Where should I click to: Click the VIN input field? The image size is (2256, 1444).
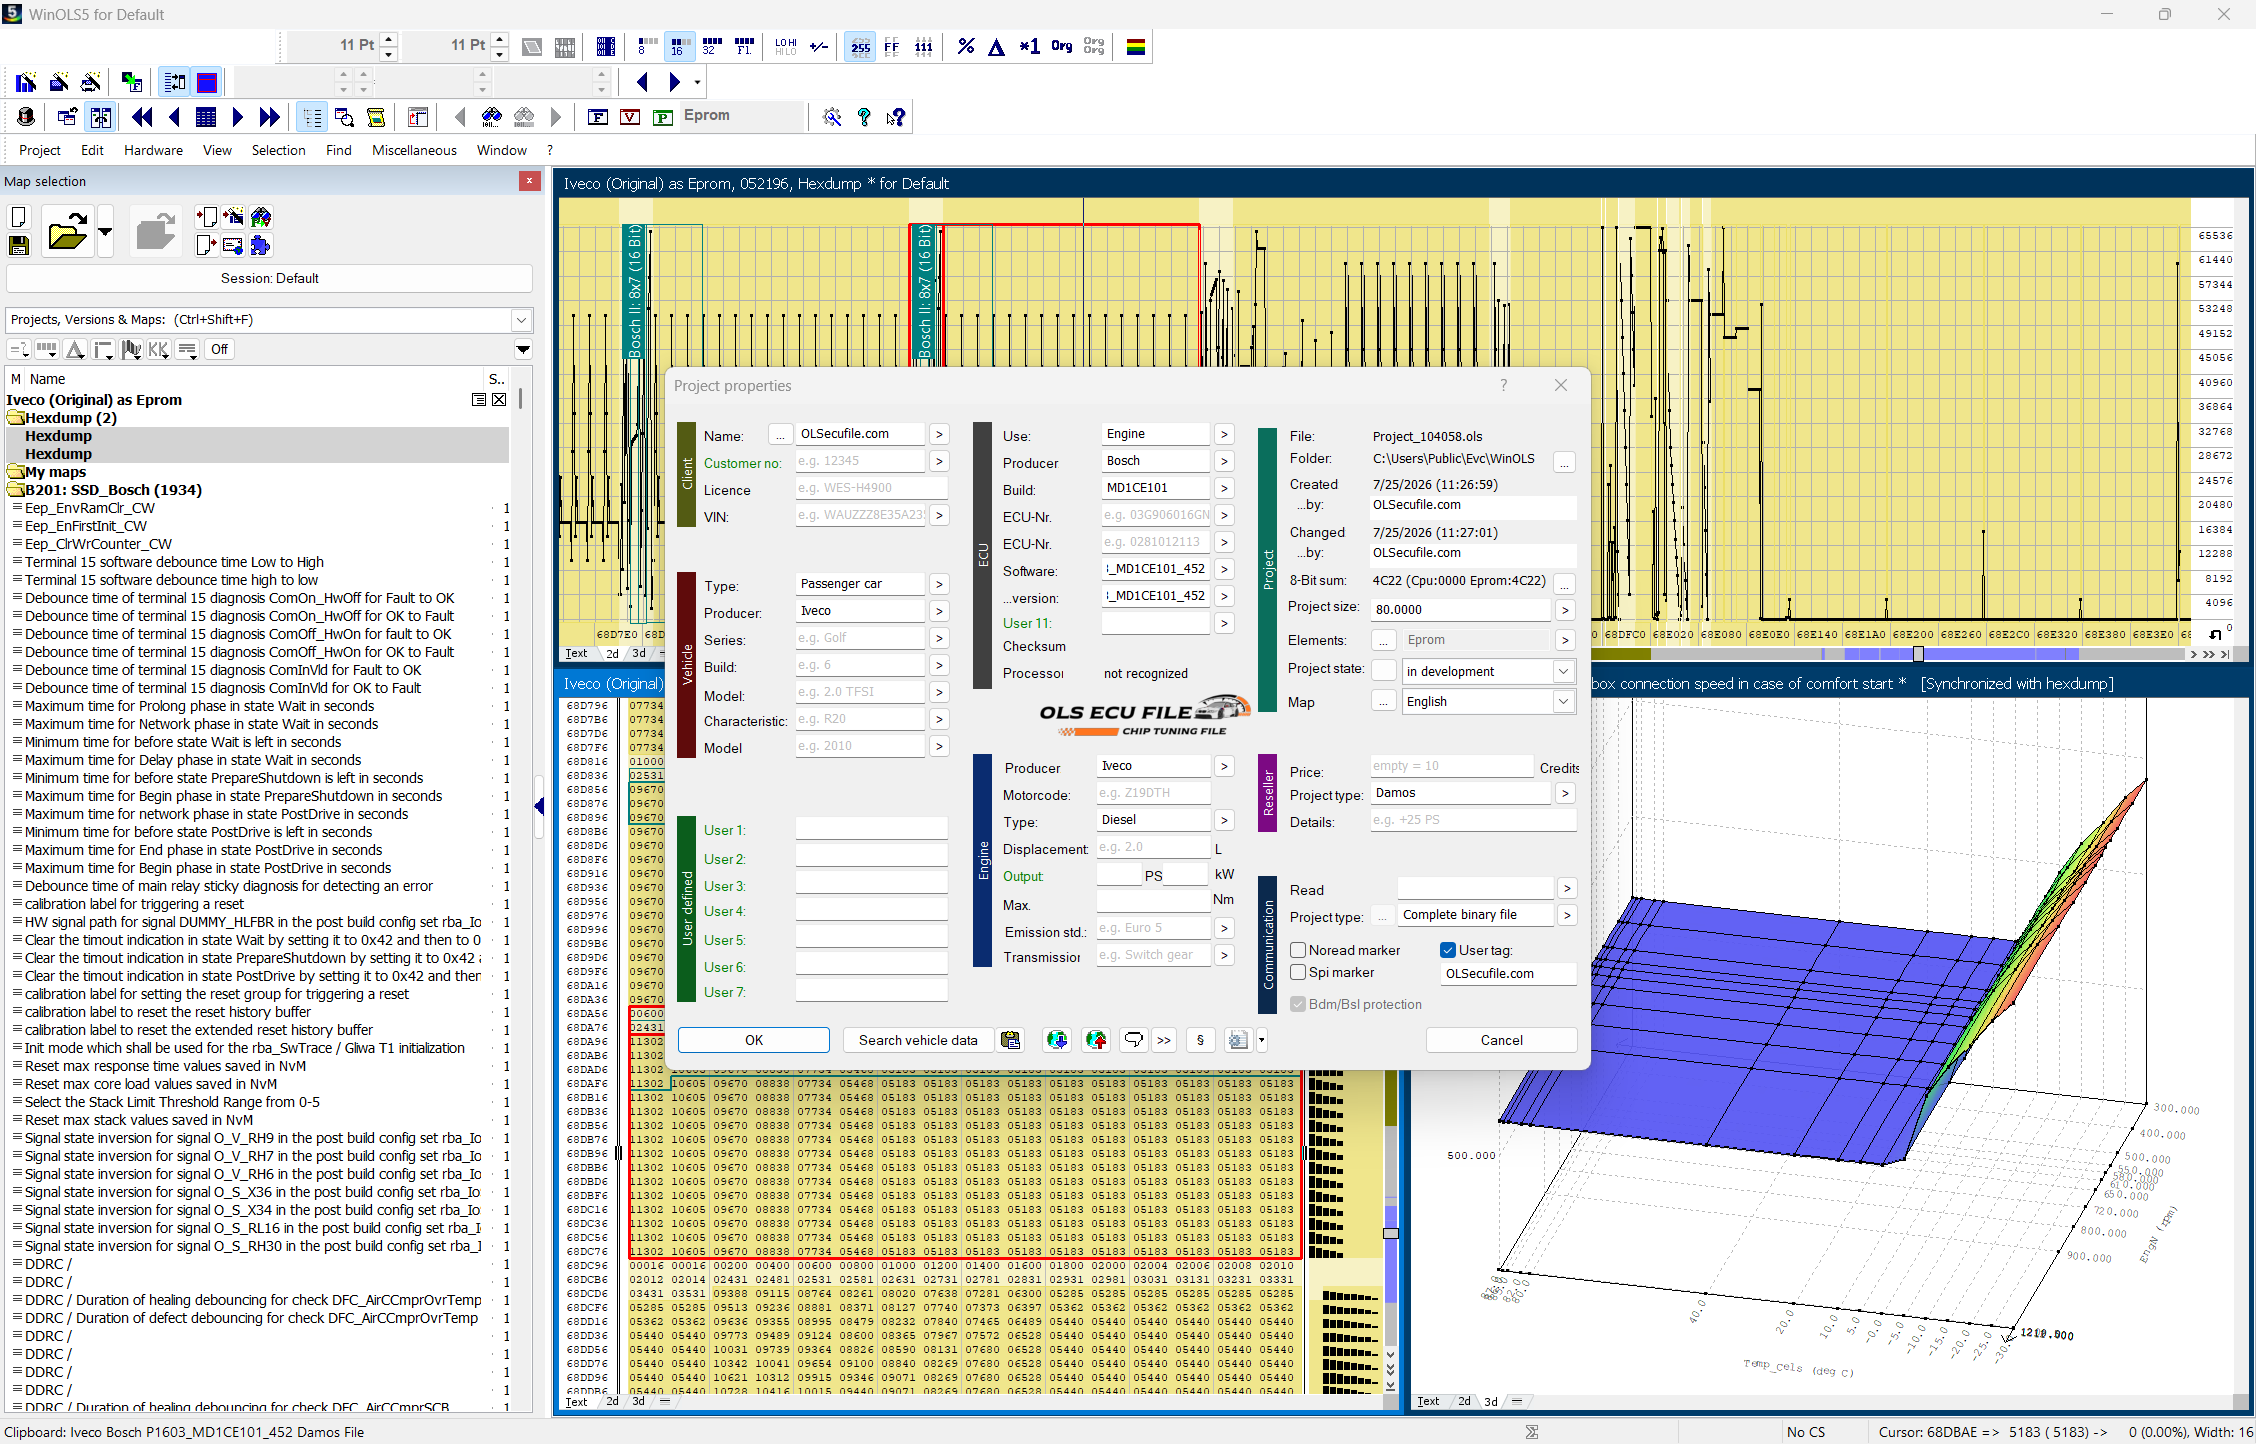click(x=861, y=515)
